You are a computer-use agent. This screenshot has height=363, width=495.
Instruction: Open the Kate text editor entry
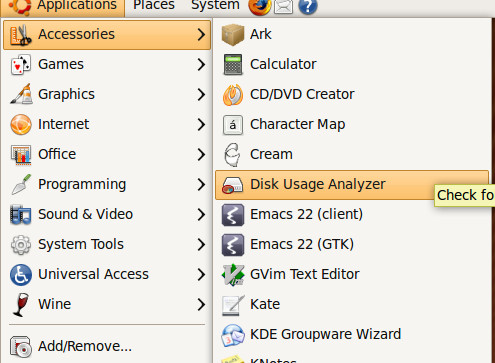(352, 304)
